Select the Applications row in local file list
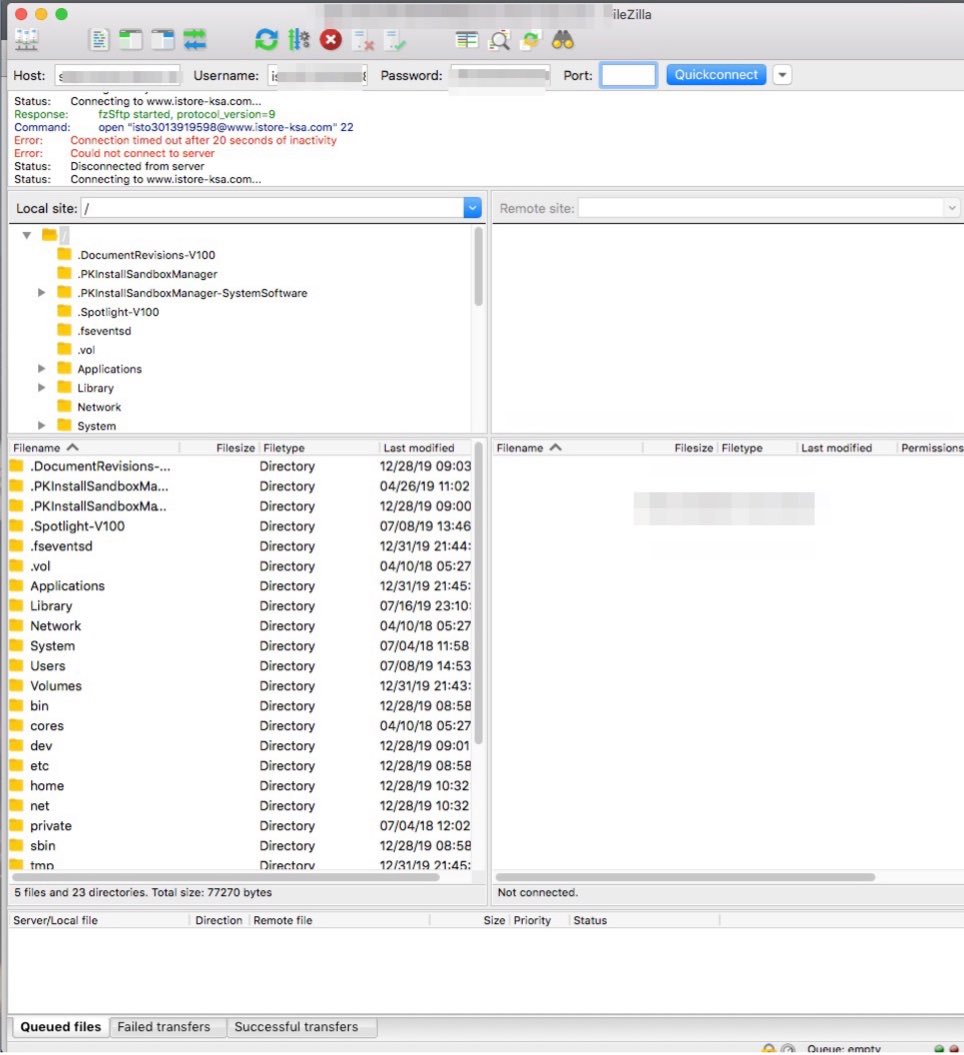This screenshot has width=964, height=1055. 241,586
